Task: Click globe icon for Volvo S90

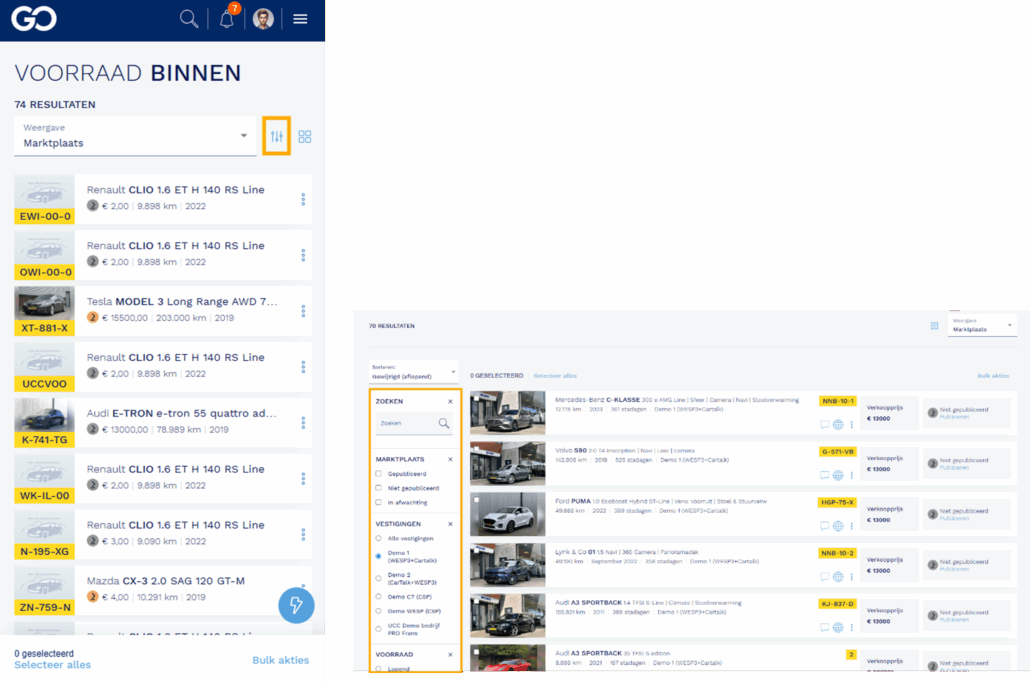Action: [838, 475]
